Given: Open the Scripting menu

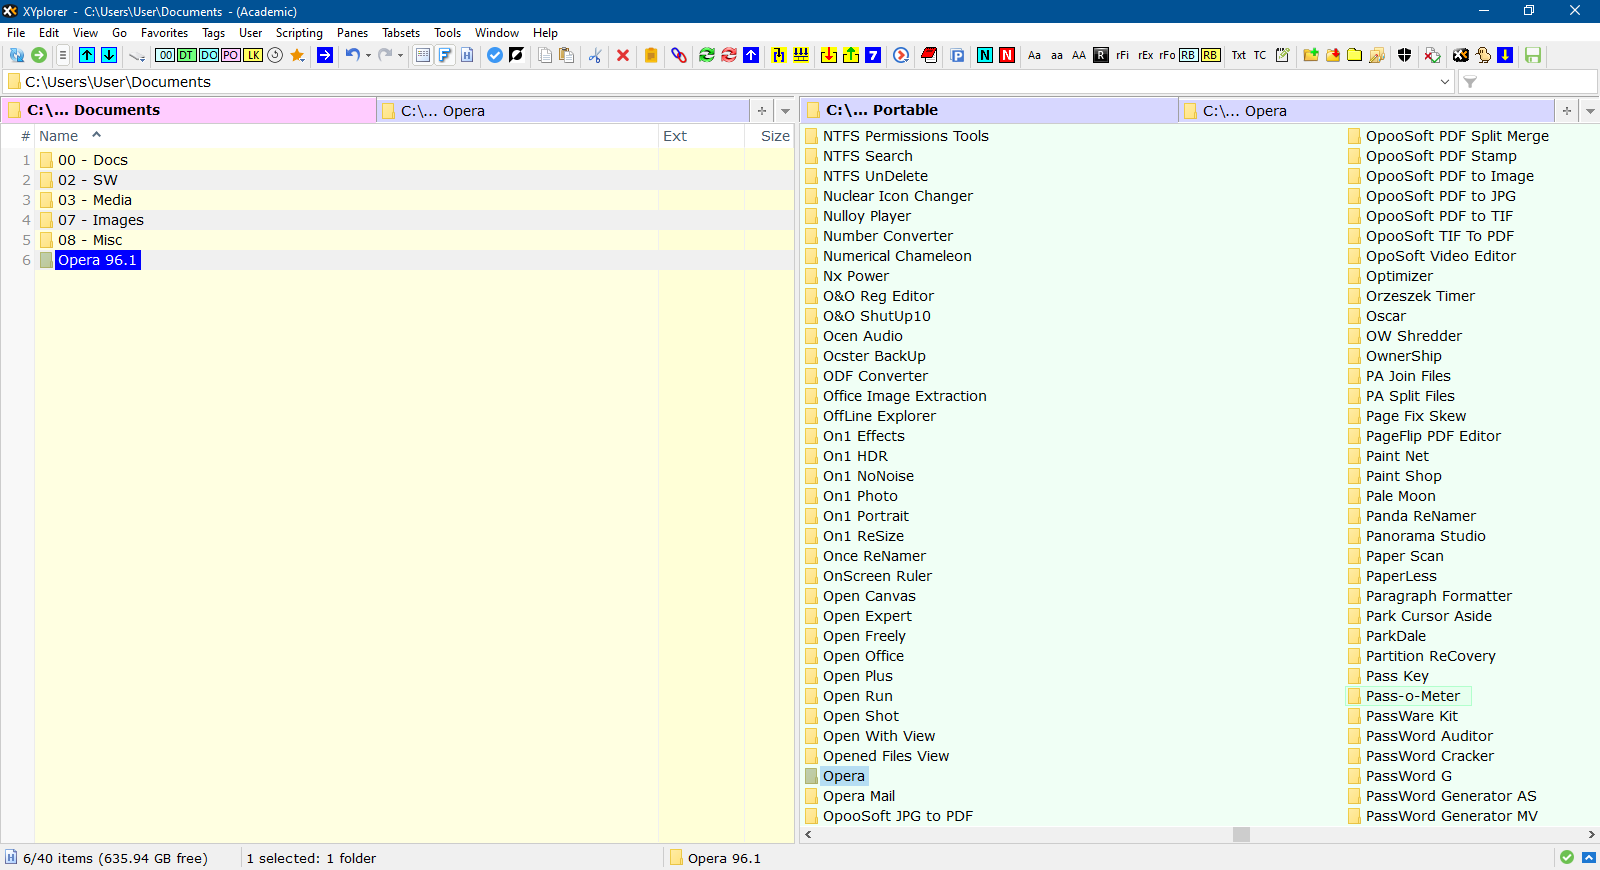Looking at the screenshot, I should 299,33.
